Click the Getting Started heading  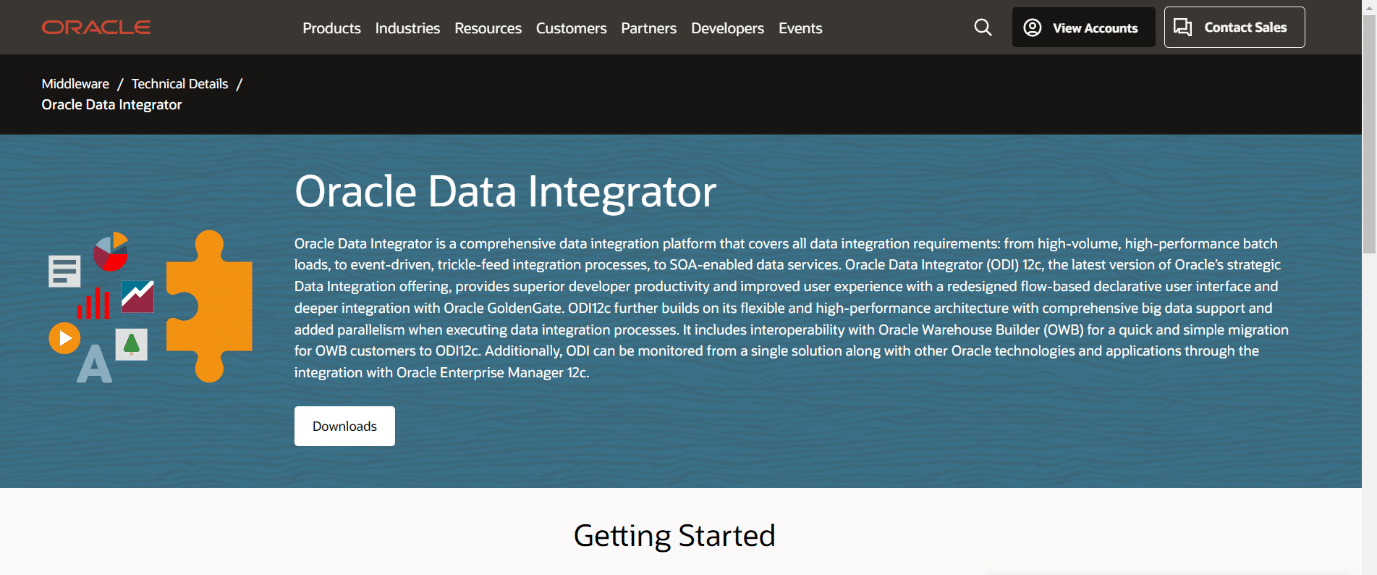pos(674,535)
